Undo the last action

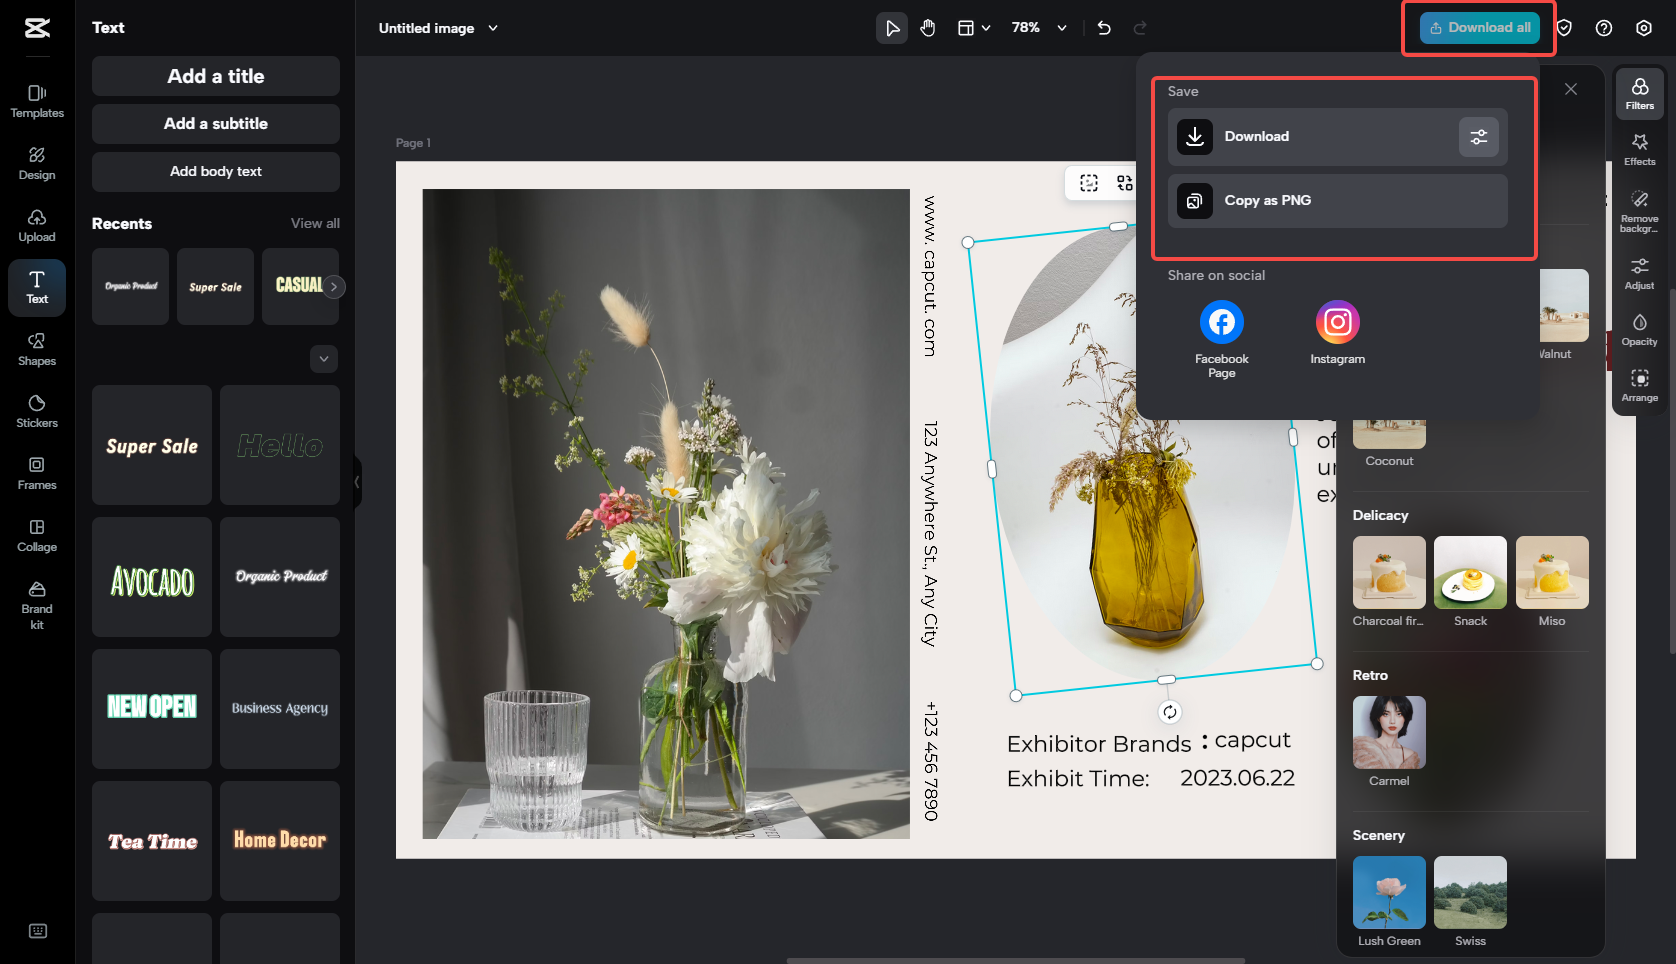1104,28
